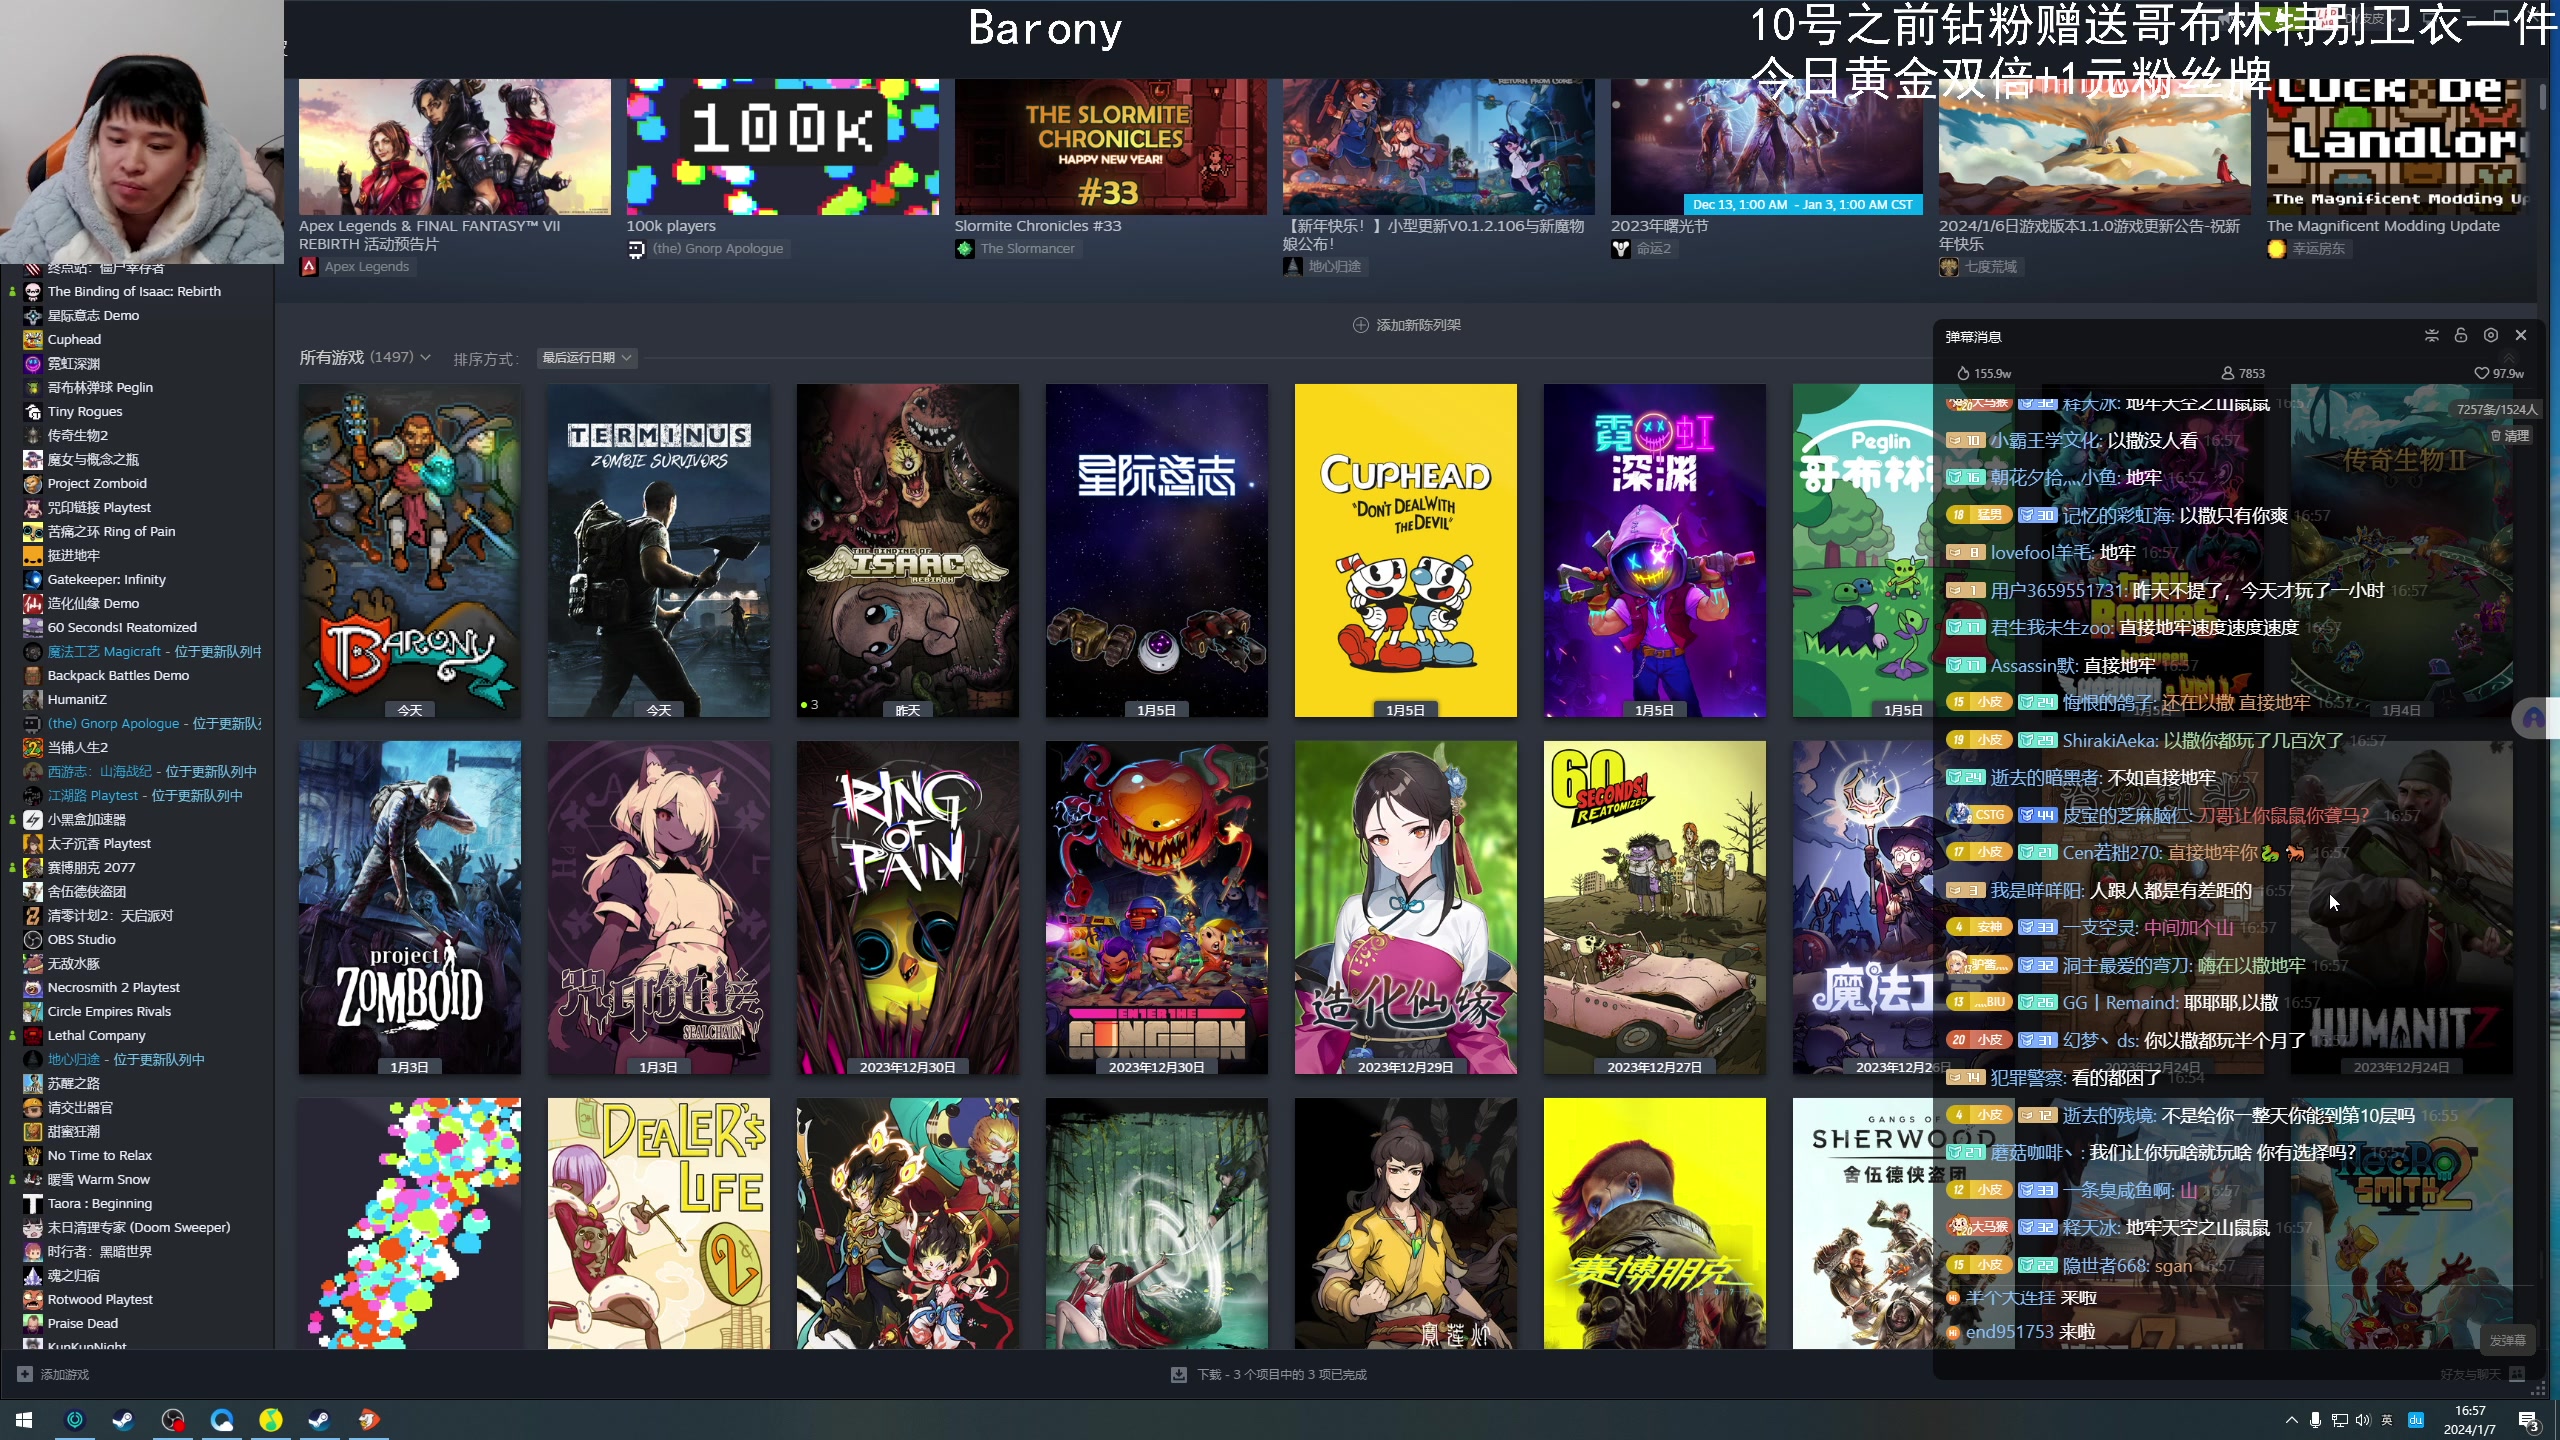Open the first Steam taskbar icon
Viewport: 2560px width, 1440px height.
(123, 1420)
